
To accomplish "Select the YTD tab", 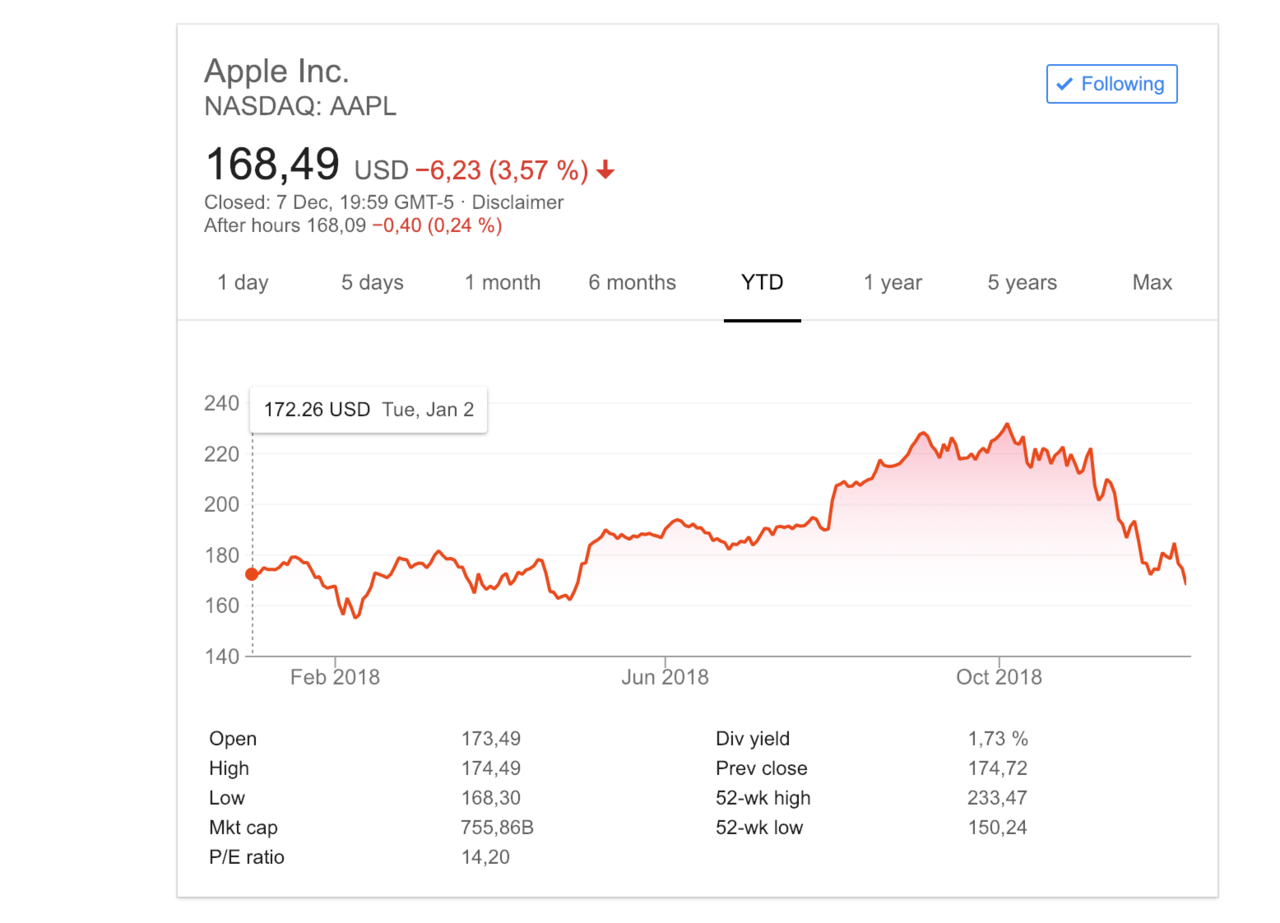I will pos(762,283).
